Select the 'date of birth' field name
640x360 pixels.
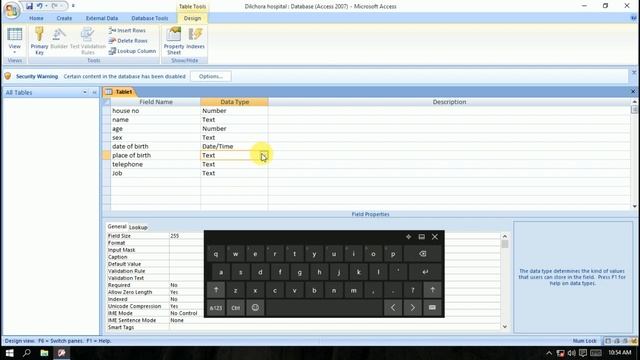click(156, 146)
